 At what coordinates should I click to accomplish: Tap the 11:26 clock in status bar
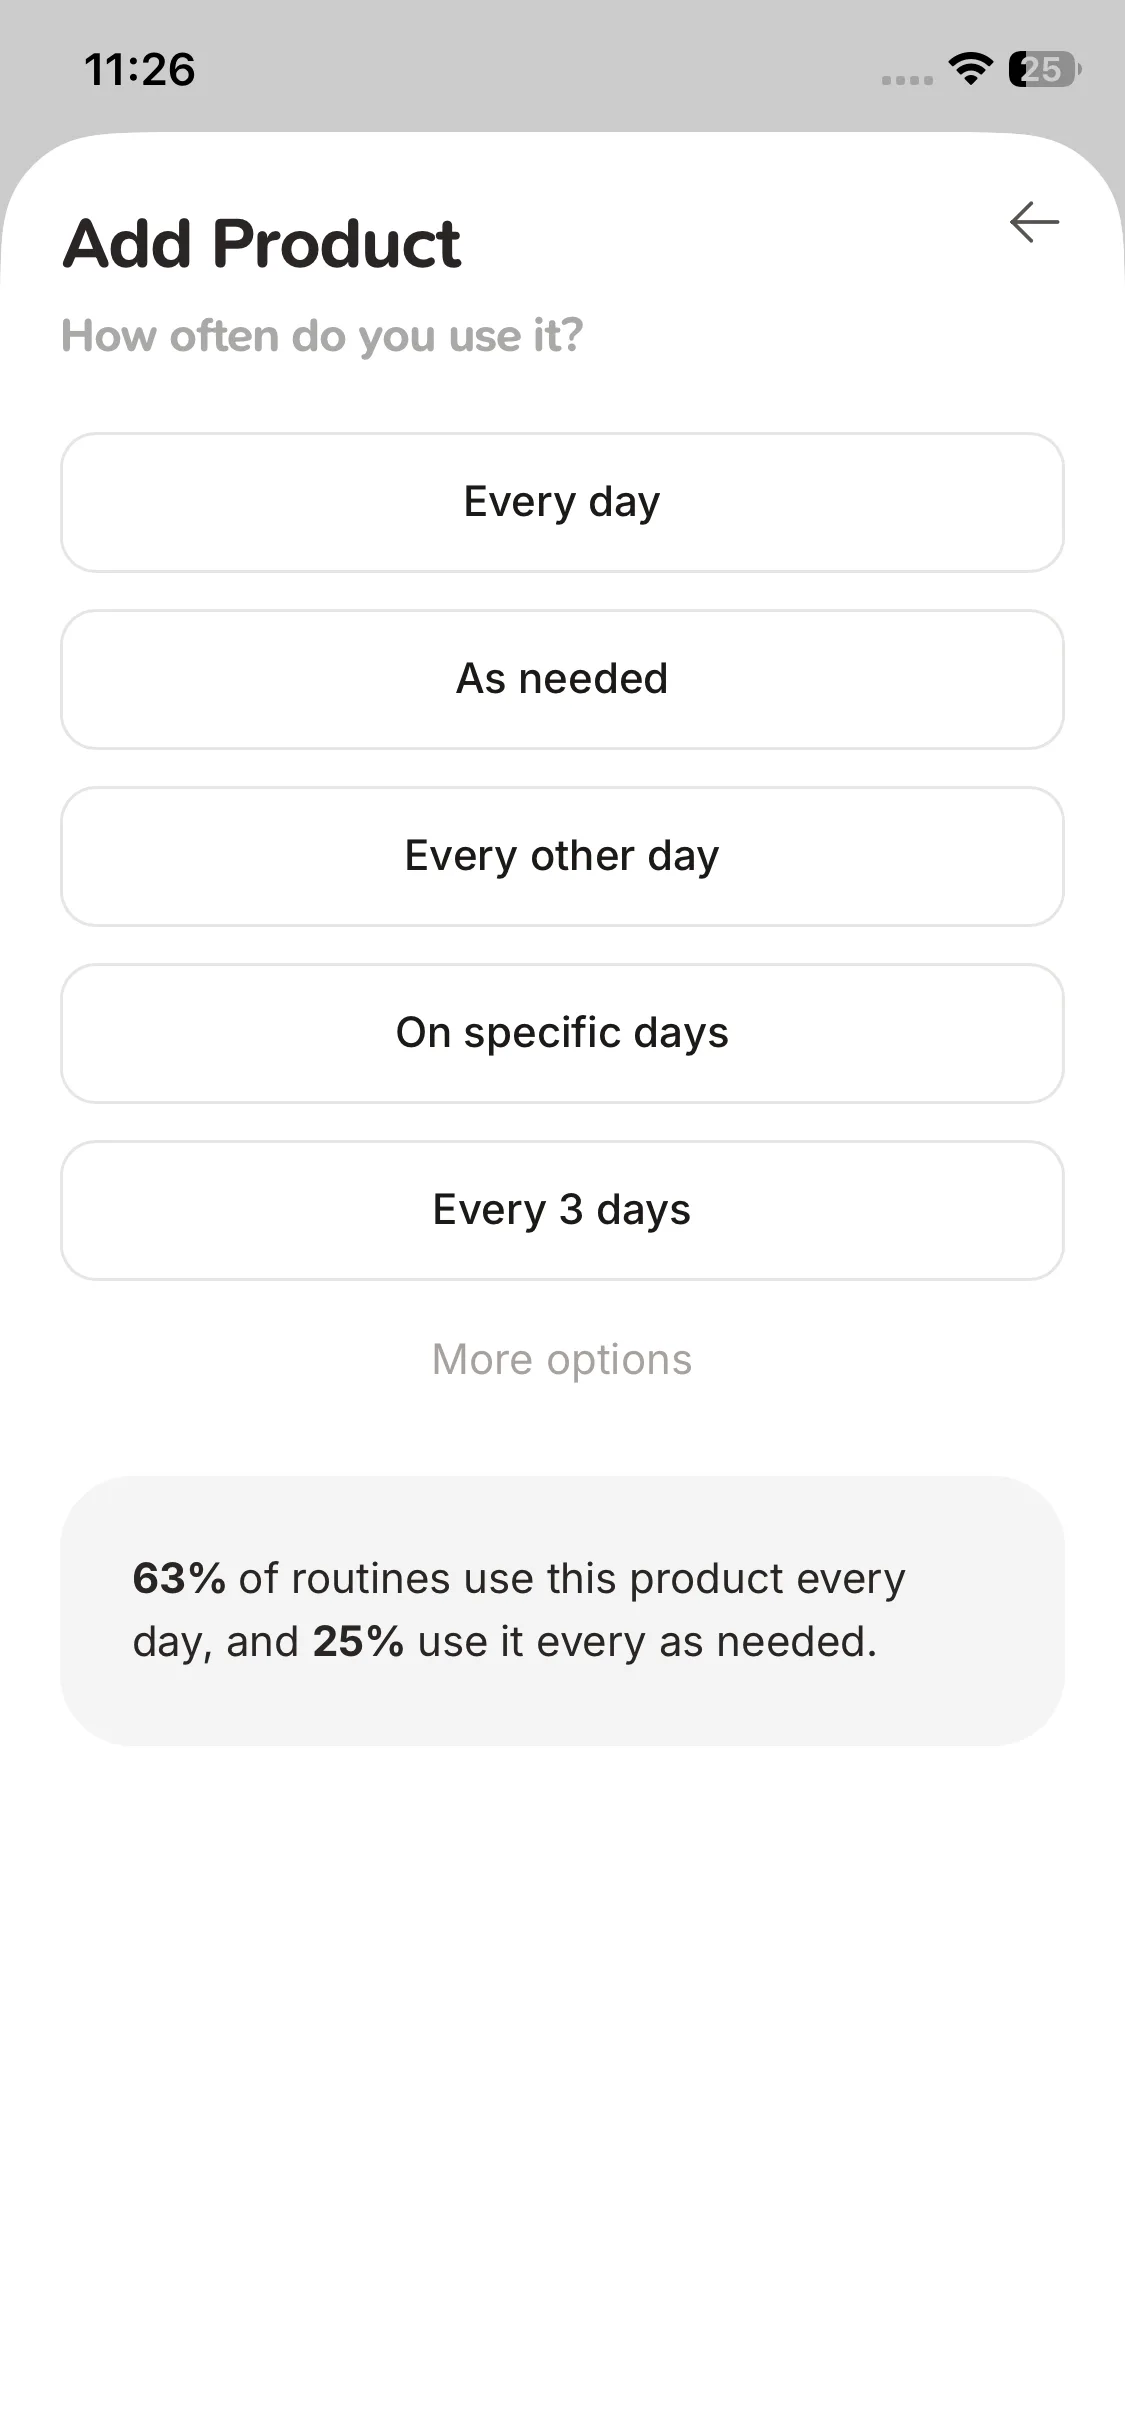[x=140, y=70]
